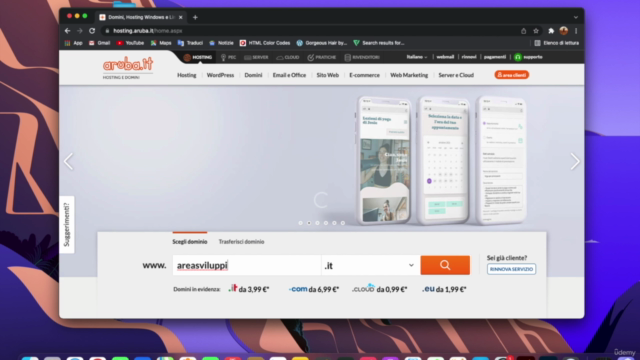
Task: Close the Domini, Hosting Windows tab
Action: point(180,17)
